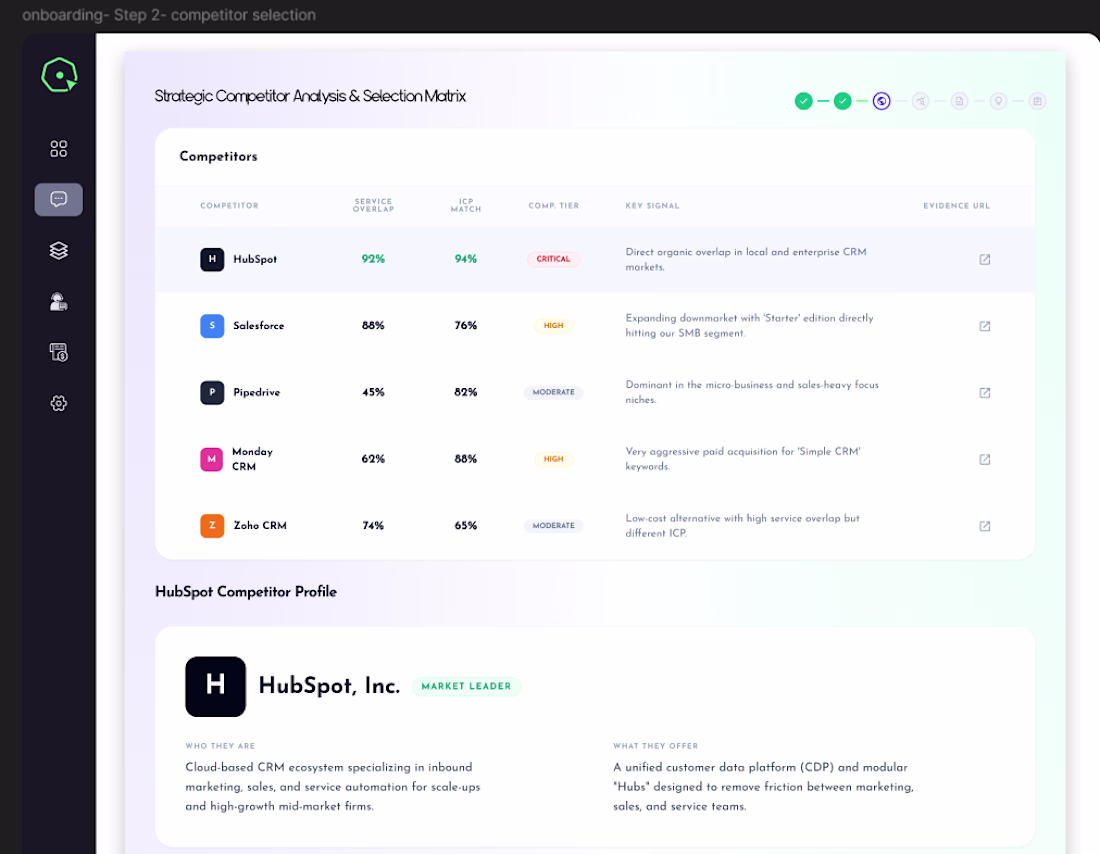
Task: Click the HubSpot Competitor Profile heading
Action: coord(246,592)
